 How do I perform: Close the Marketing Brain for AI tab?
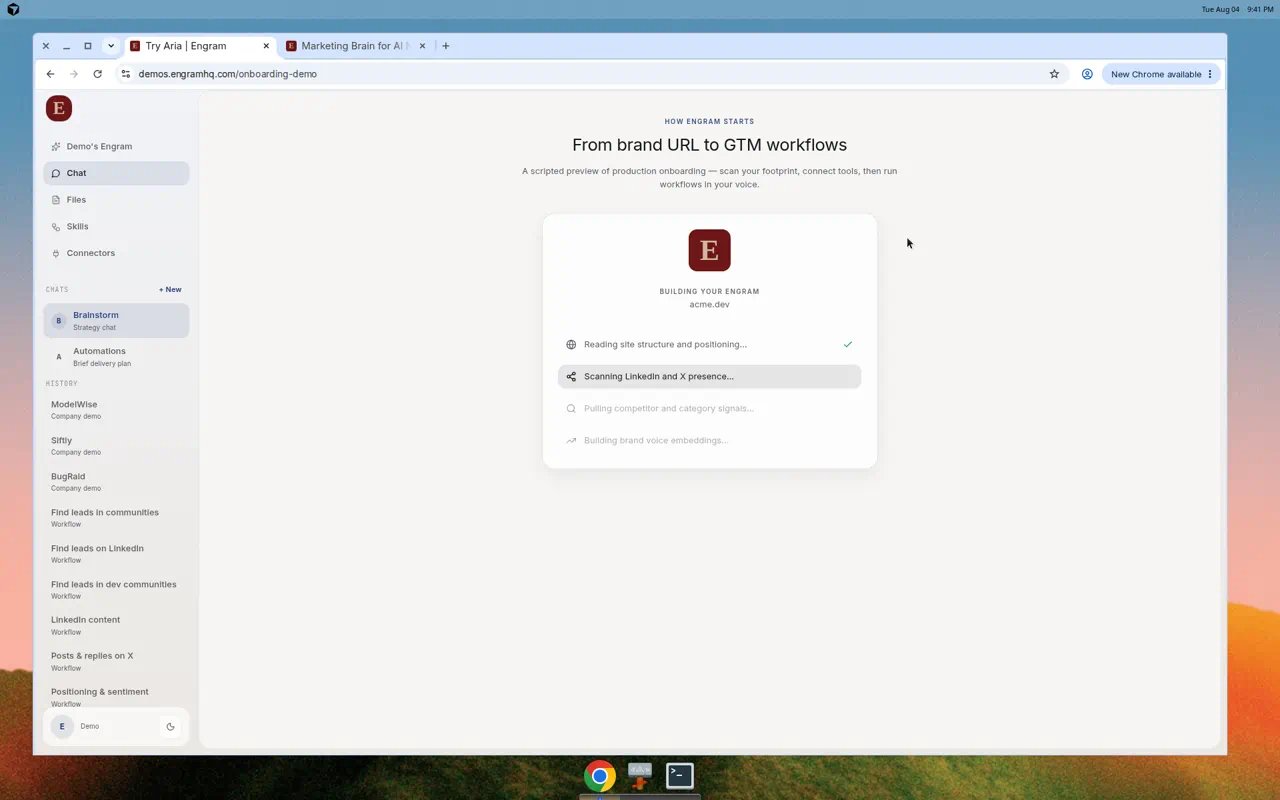[x=423, y=46]
